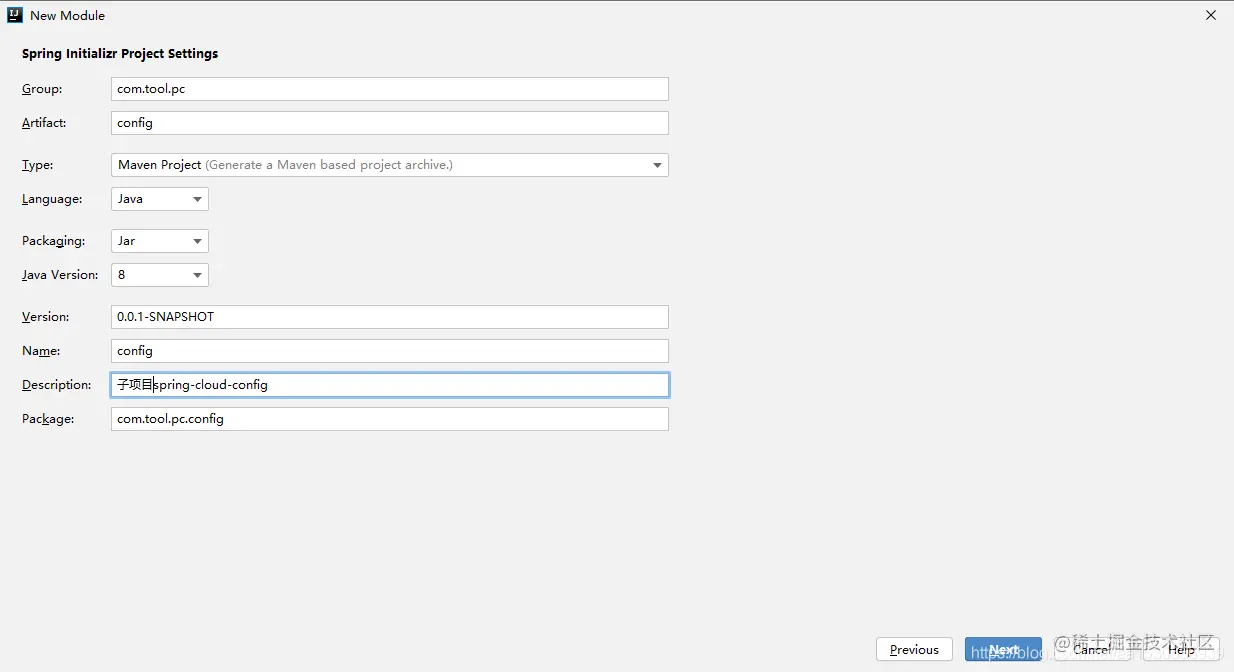The width and height of the screenshot is (1234, 672).
Task: Close the New Module dialog
Action: click(1211, 16)
